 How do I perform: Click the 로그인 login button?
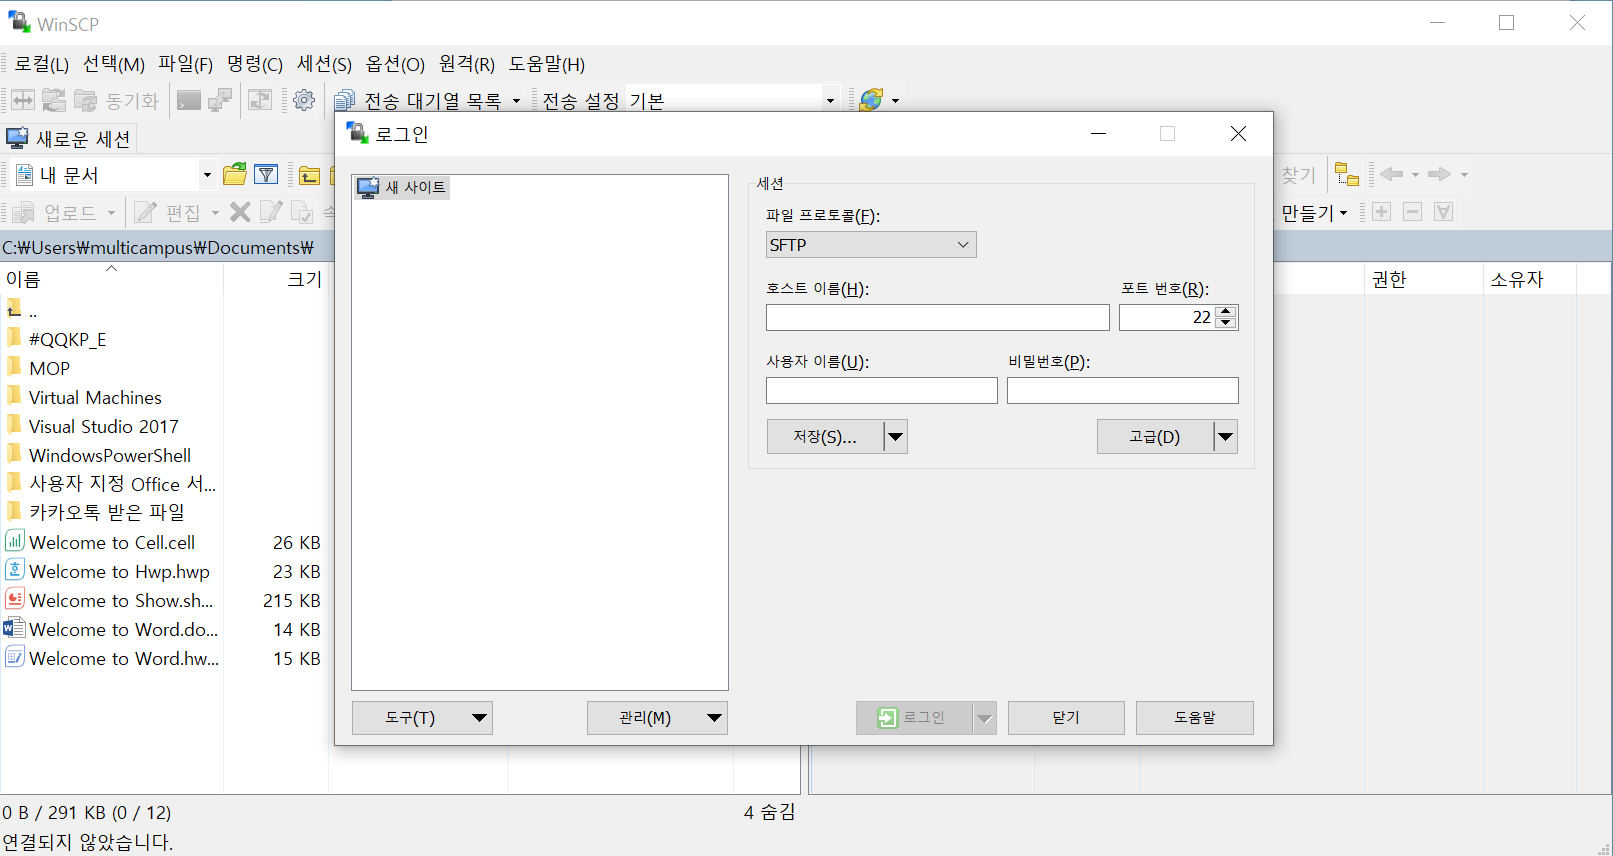pyautogui.click(x=915, y=718)
